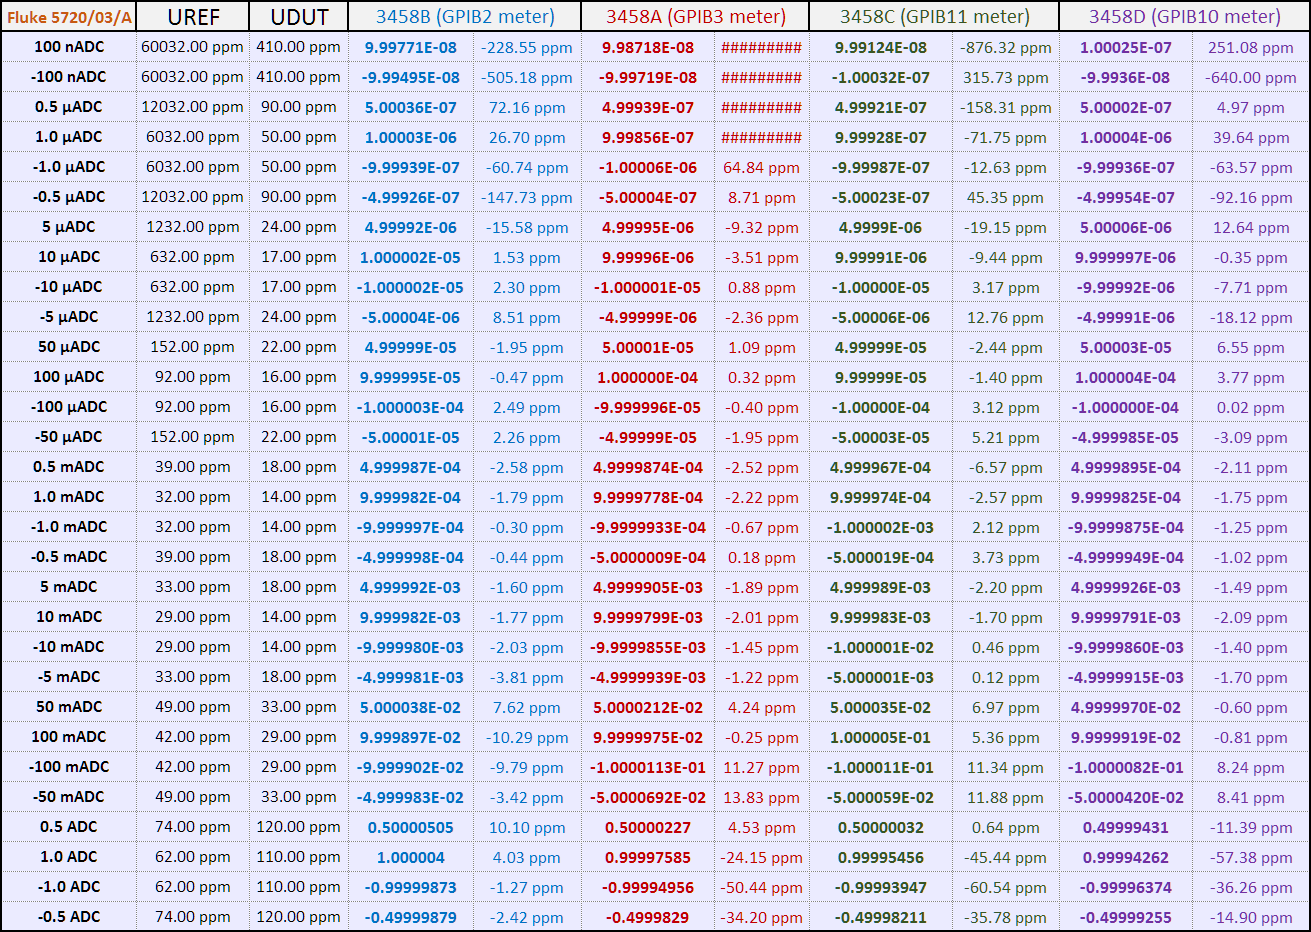
Task: Click the 5 mADC row label
Action: [x=69, y=587]
